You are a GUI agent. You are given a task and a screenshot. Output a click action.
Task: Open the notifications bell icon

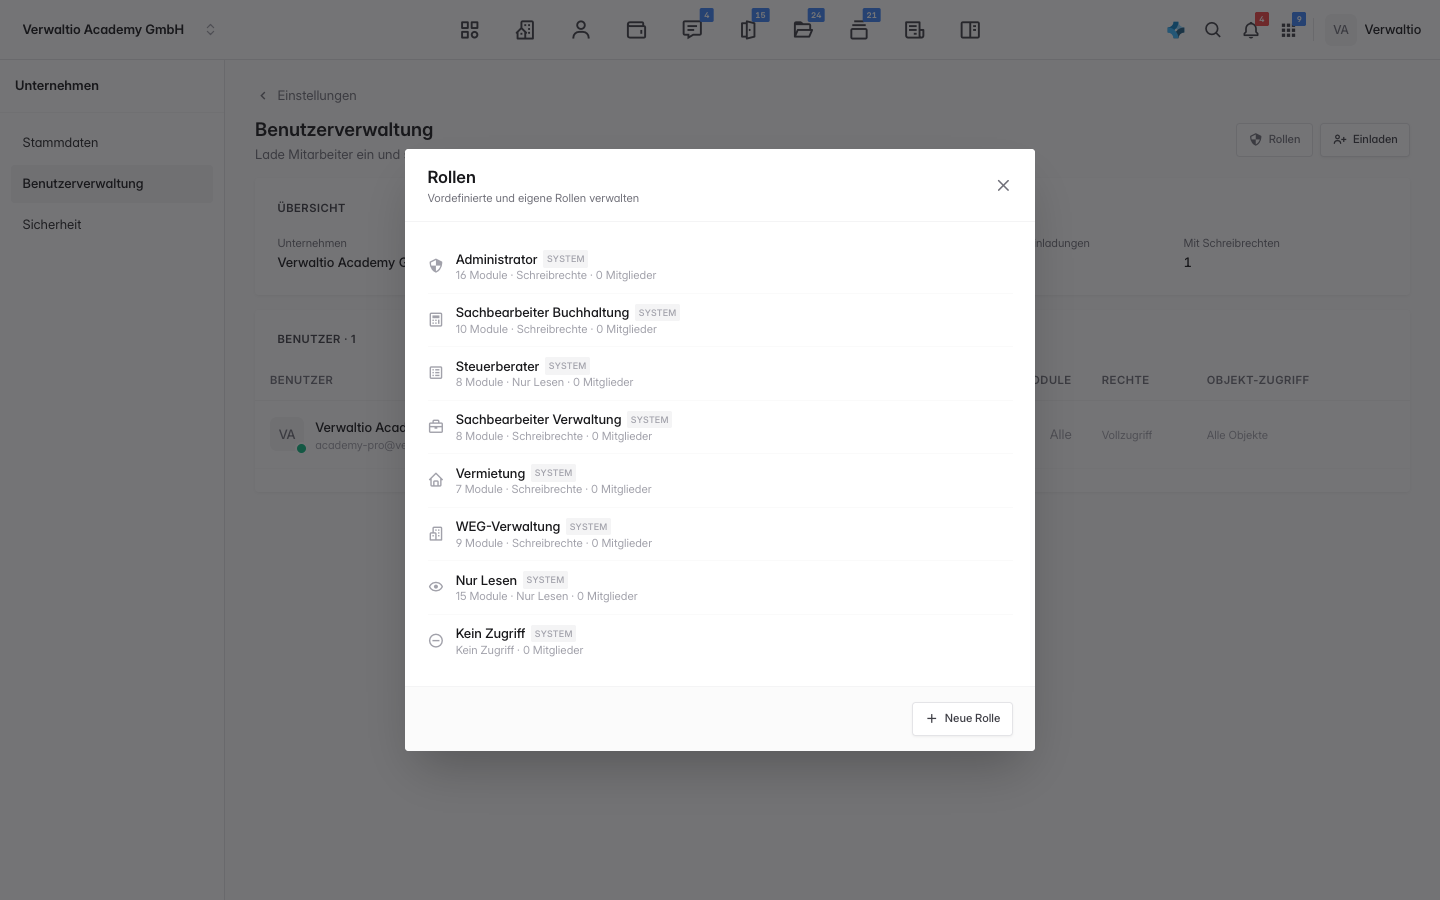point(1251,30)
